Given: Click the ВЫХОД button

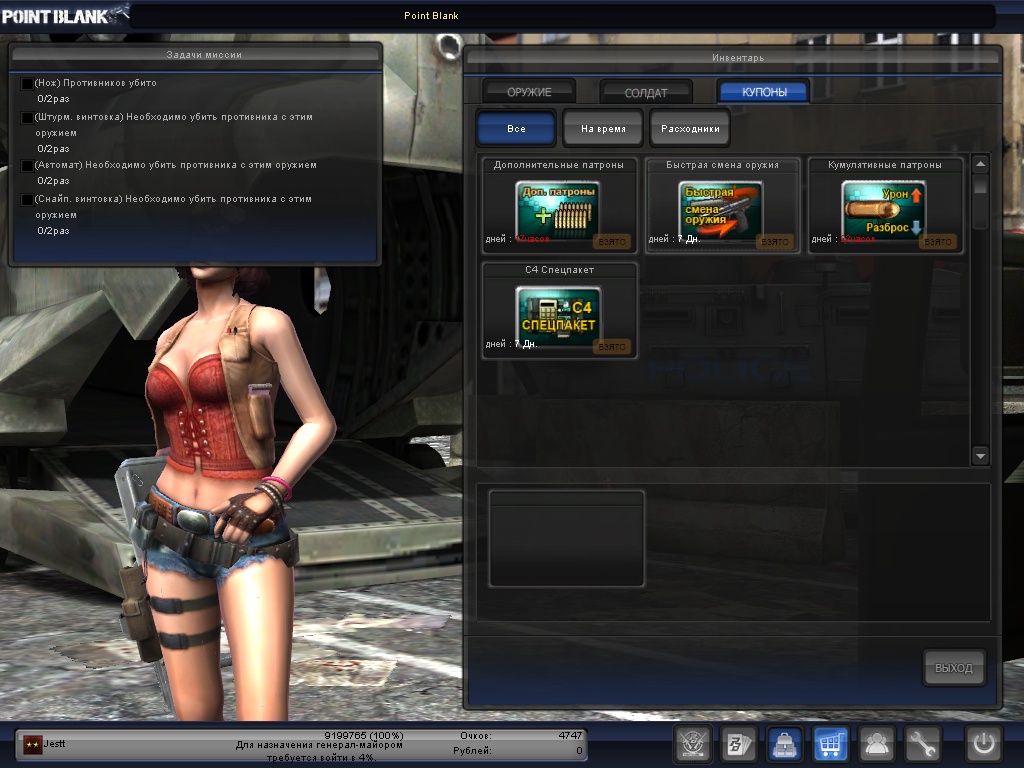Looking at the screenshot, I should tap(953, 667).
